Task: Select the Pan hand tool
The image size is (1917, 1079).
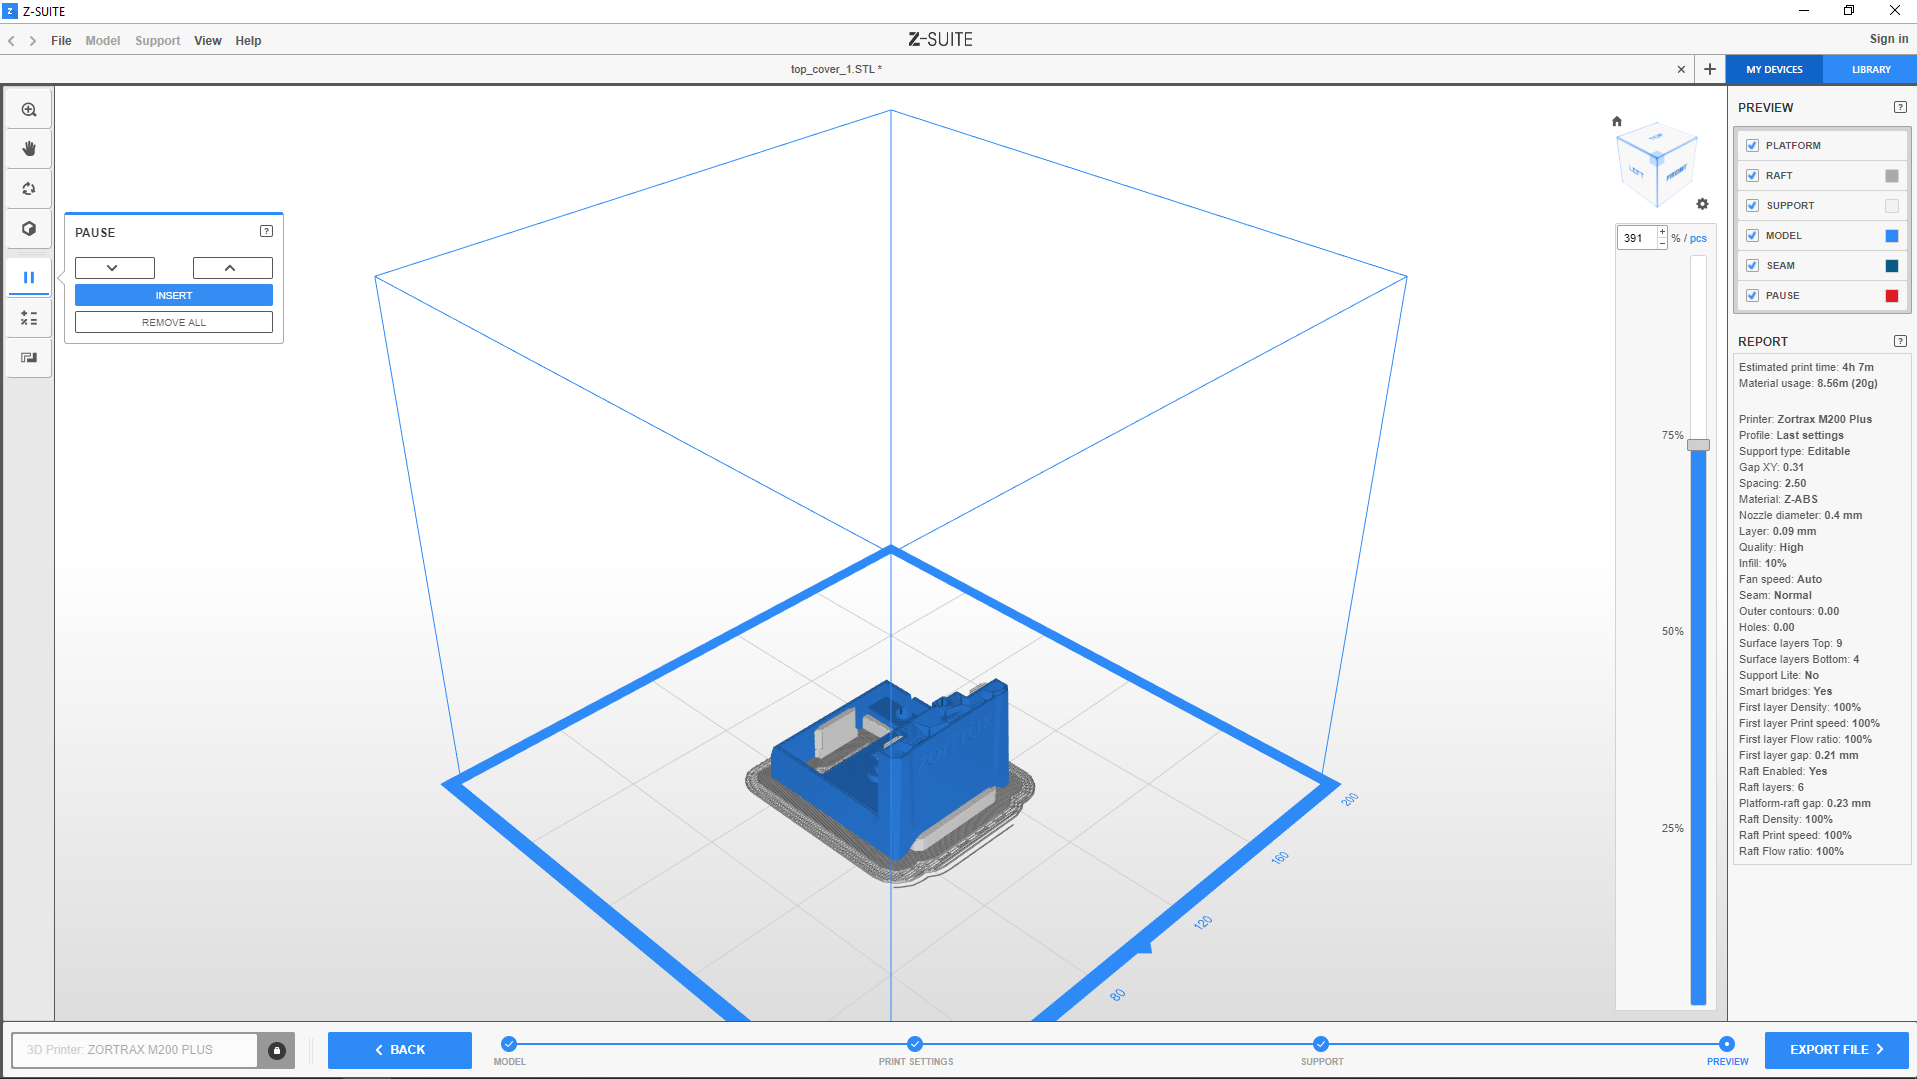Action: click(29, 149)
